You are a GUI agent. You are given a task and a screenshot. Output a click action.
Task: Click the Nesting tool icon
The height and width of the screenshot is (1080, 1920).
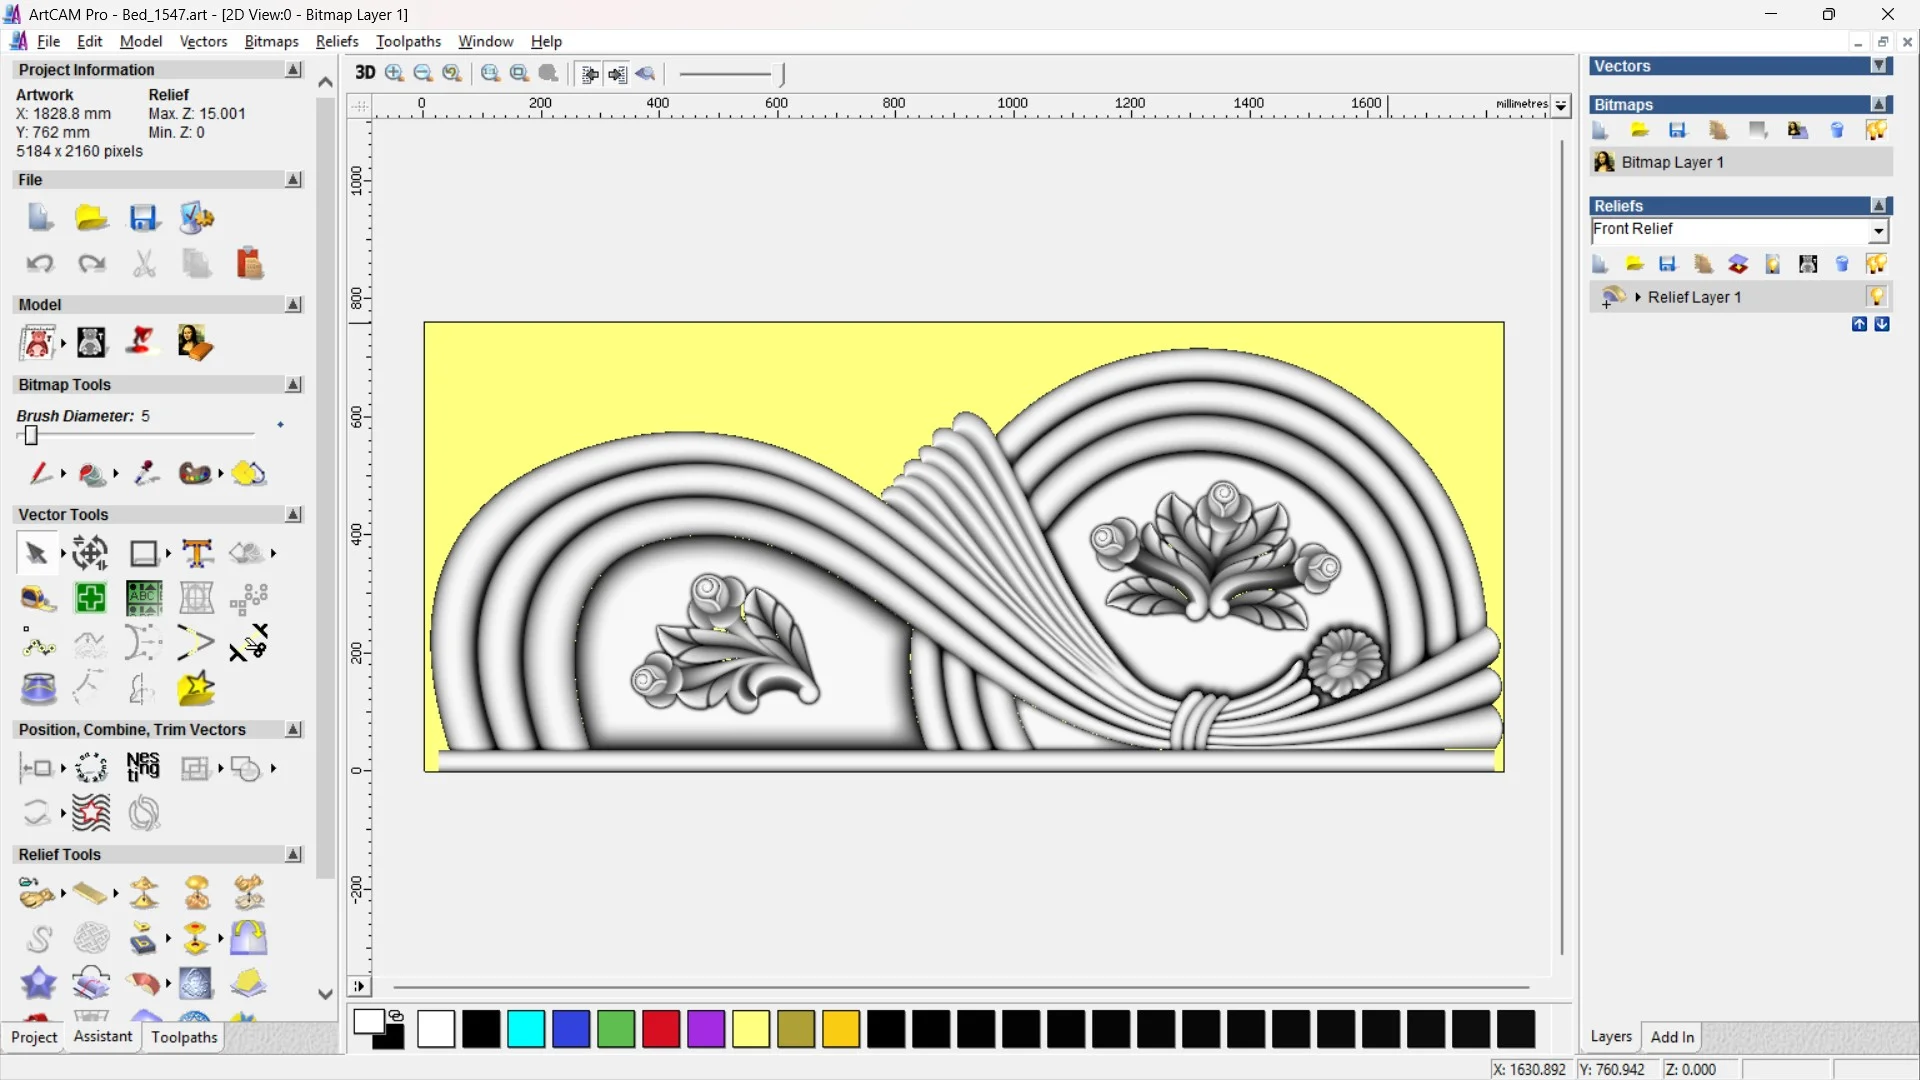tap(143, 768)
